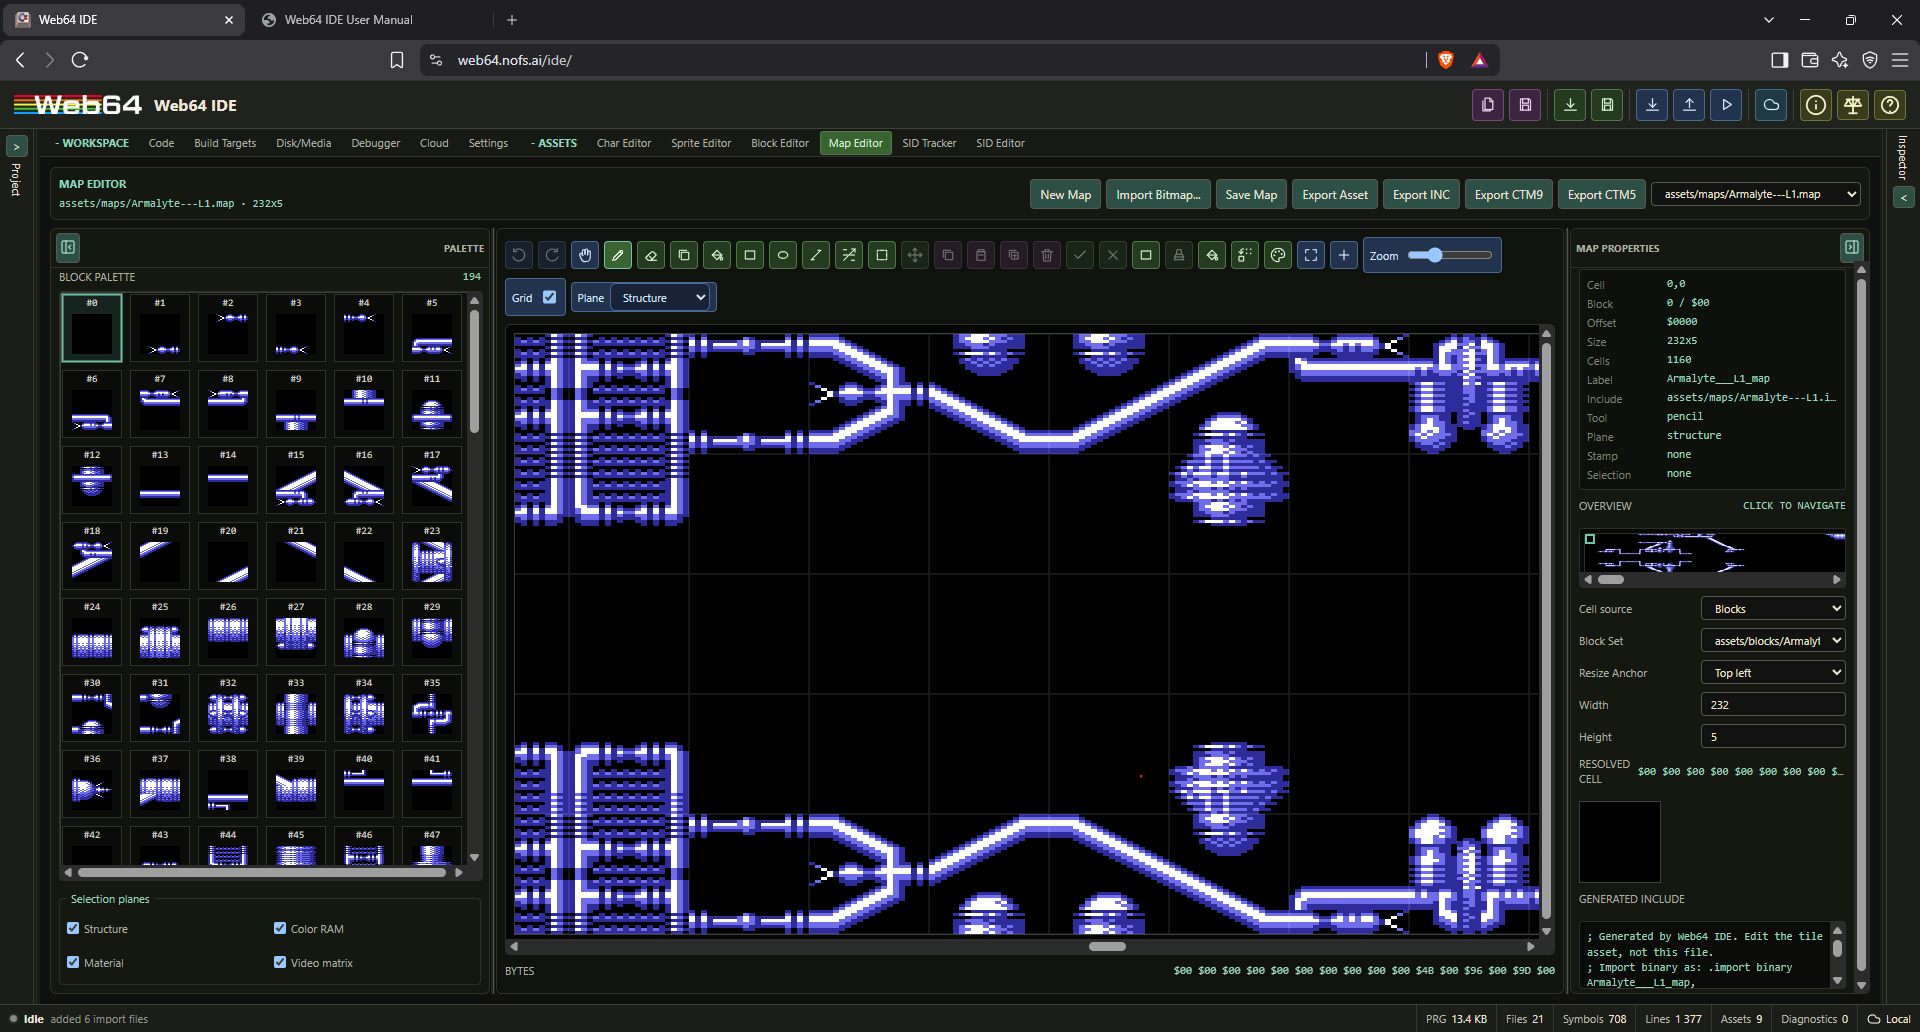Click the plus icon beside Zoom
The image size is (1920, 1032).
click(x=1344, y=255)
